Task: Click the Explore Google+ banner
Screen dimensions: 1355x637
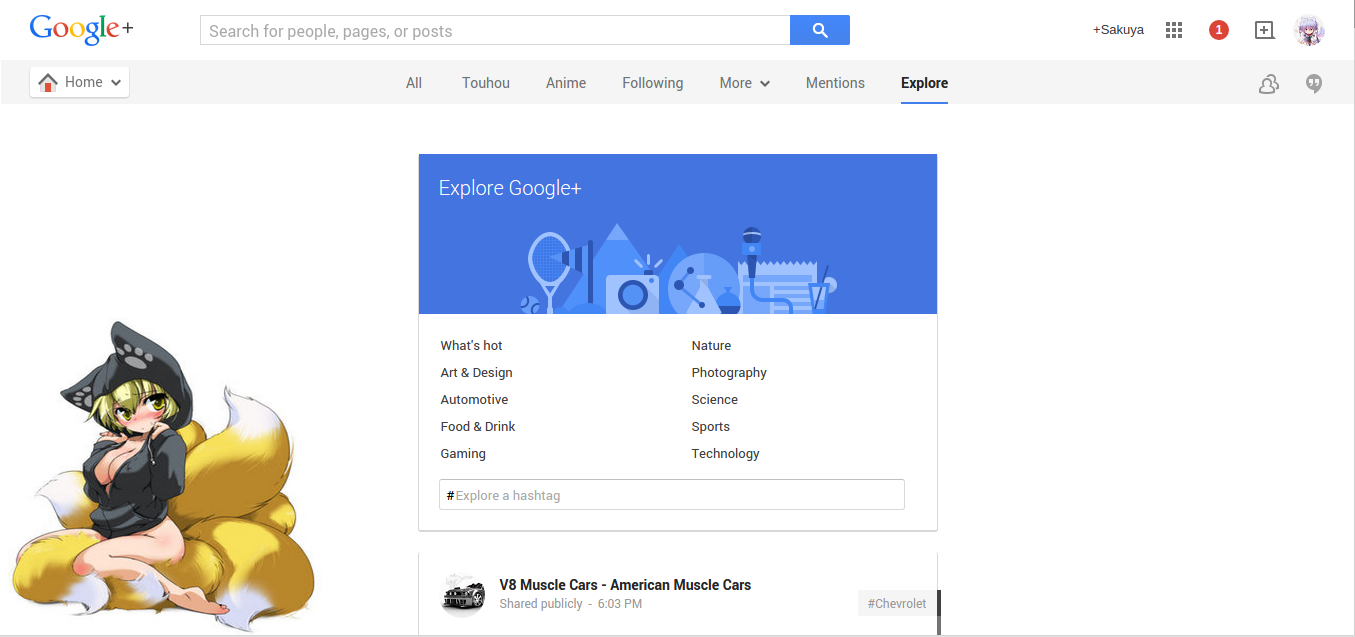Action: [x=678, y=234]
